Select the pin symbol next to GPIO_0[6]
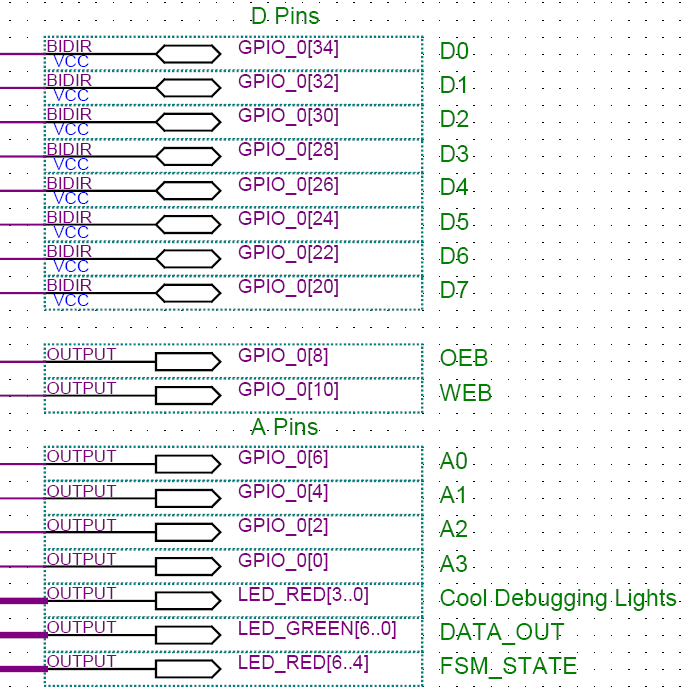This screenshot has height=696, width=684. [x=188, y=463]
